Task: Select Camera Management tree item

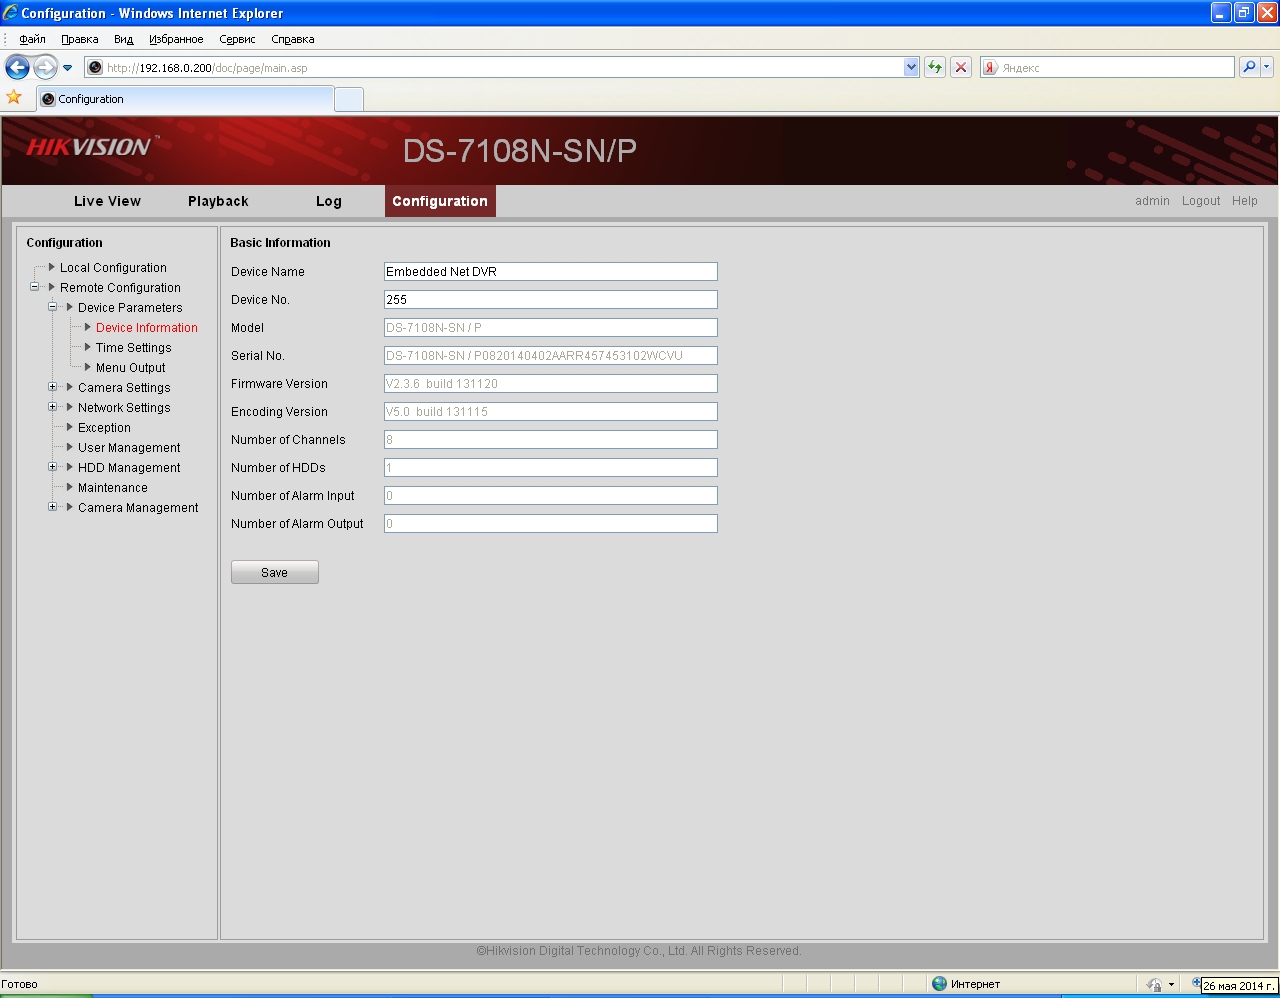Action: (x=138, y=508)
